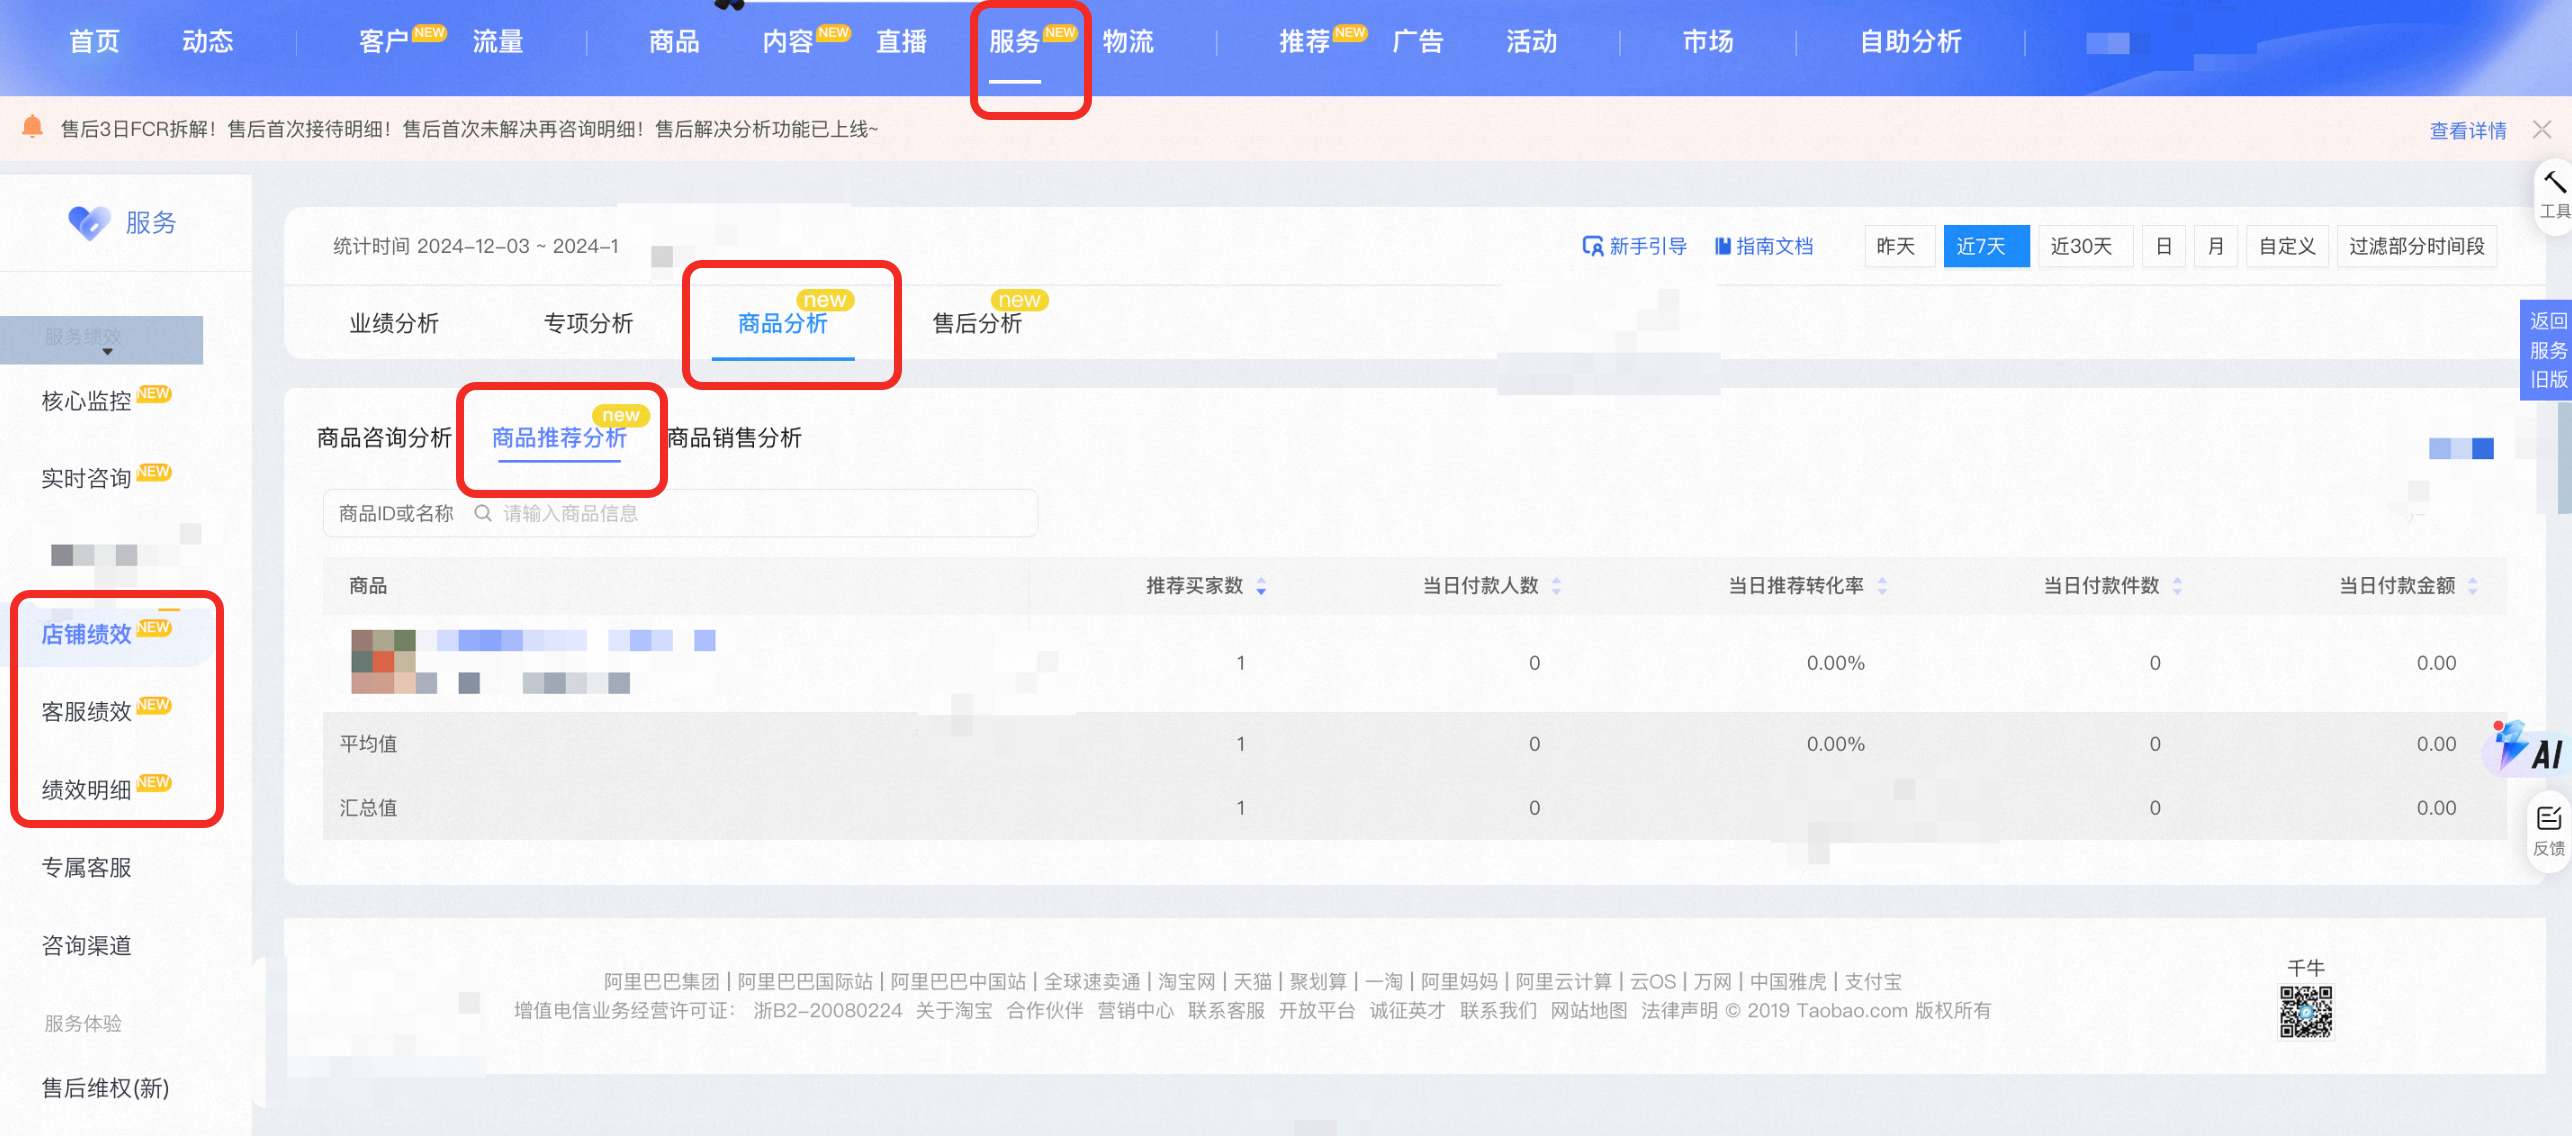Open 推荐 in top navigation
Viewport: 2572px width, 1136px height.
(x=1305, y=42)
